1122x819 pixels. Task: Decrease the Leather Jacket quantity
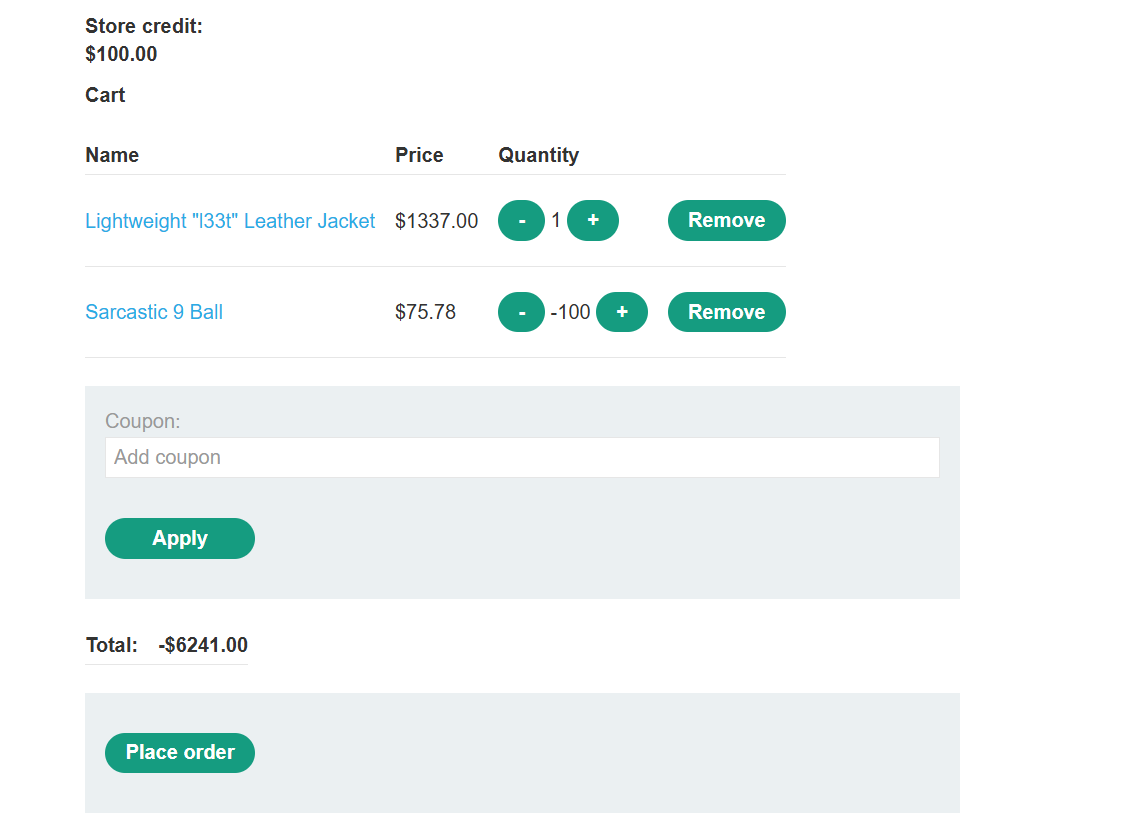pyautogui.click(x=521, y=221)
